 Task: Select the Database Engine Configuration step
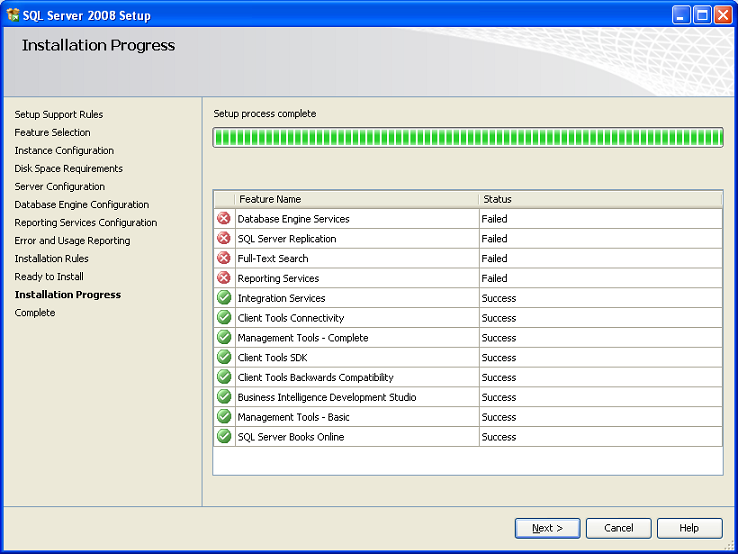(x=81, y=204)
